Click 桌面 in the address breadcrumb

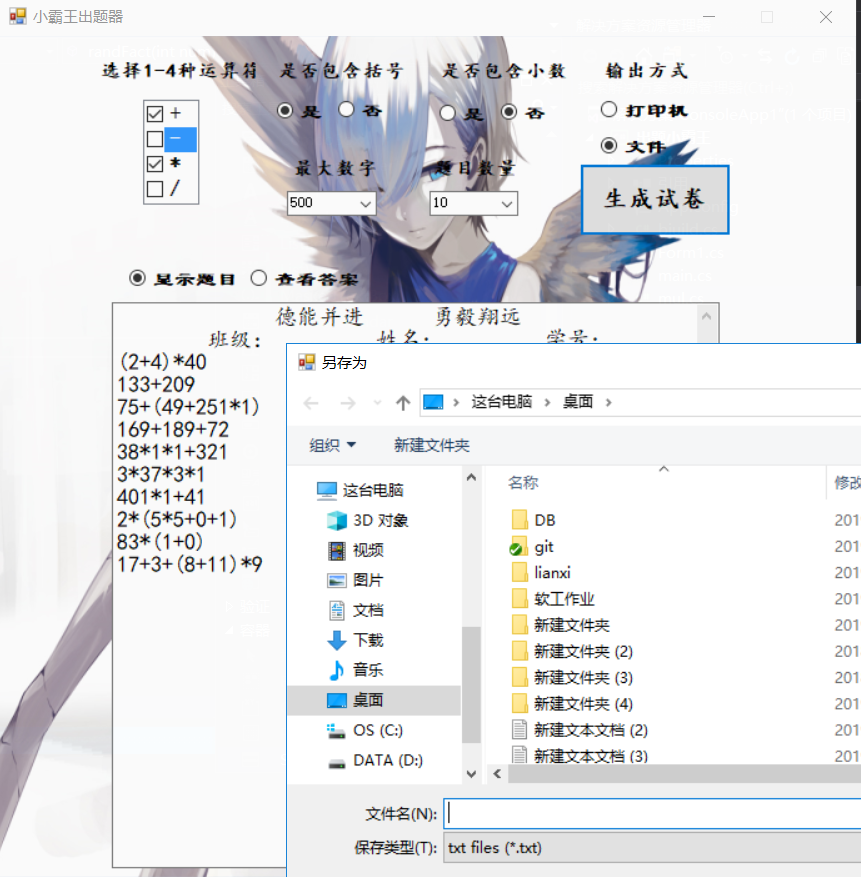[578, 402]
